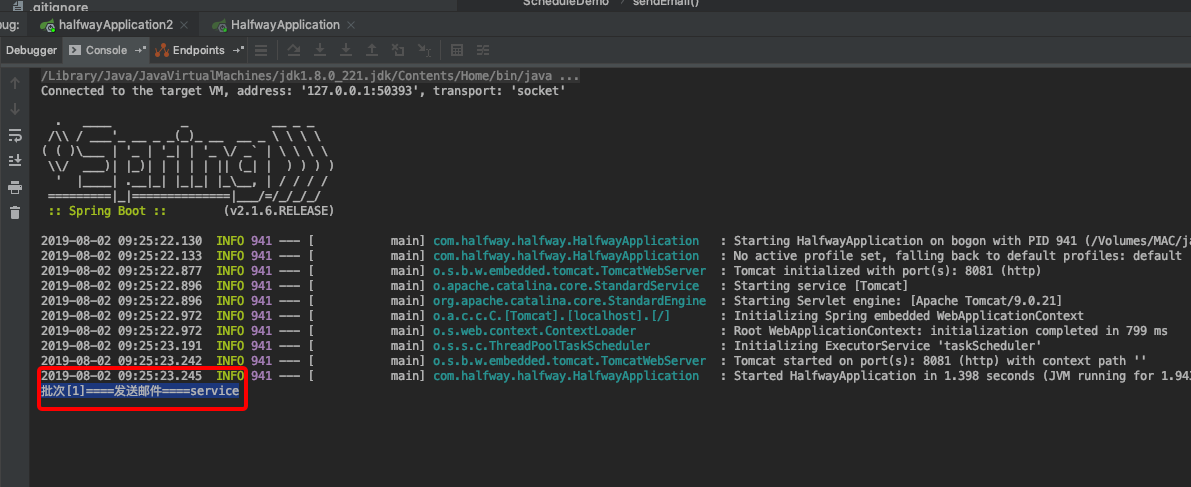Image resolution: width=1191 pixels, height=487 pixels.
Task: Clear console with the trash icon
Action: click(x=15, y=212)
